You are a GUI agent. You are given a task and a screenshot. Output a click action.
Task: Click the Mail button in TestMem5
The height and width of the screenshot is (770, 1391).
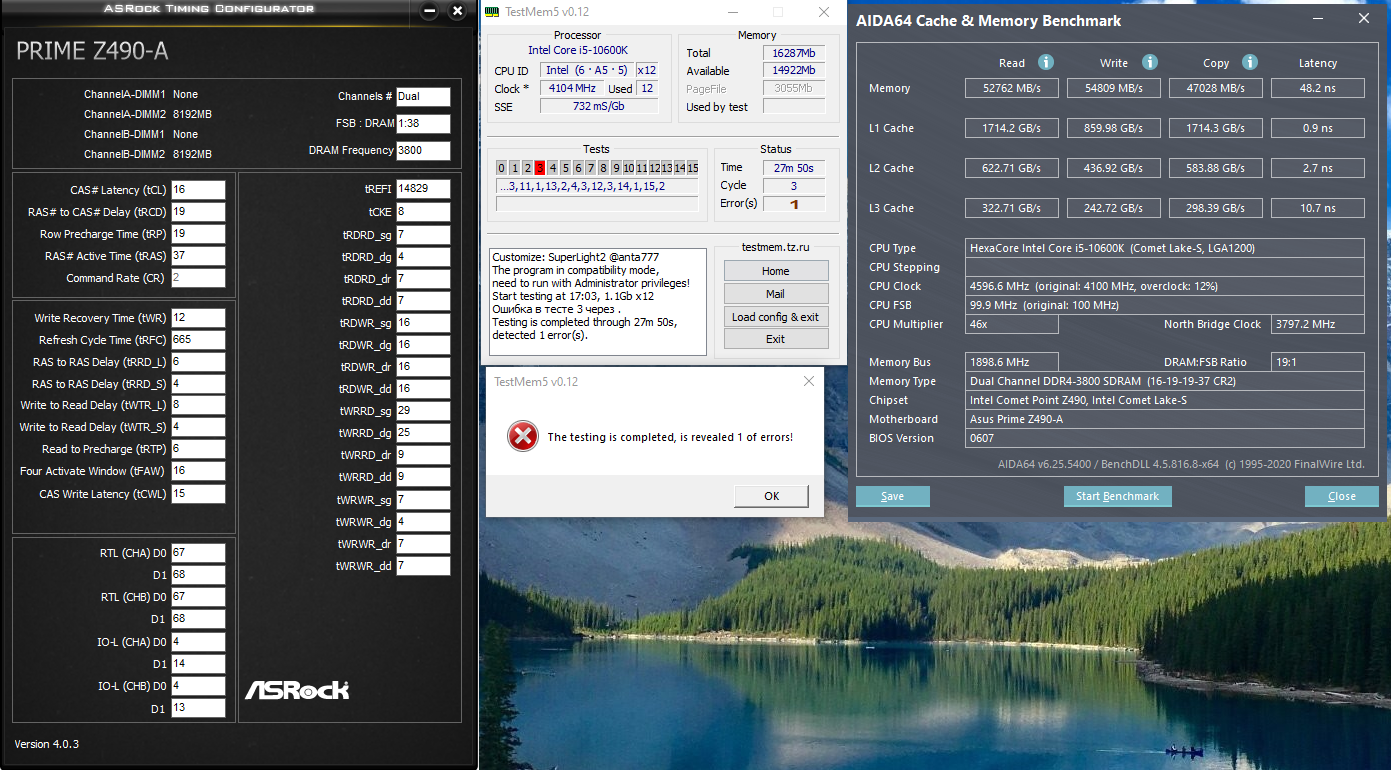pyautogui.click(x=776, y=294)
